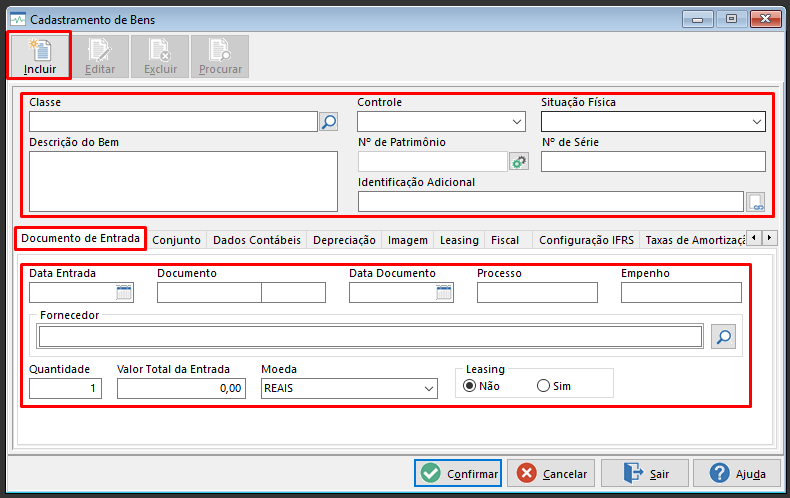
Task: Open Data Entrada calendar picker
Action: (124, 292)
